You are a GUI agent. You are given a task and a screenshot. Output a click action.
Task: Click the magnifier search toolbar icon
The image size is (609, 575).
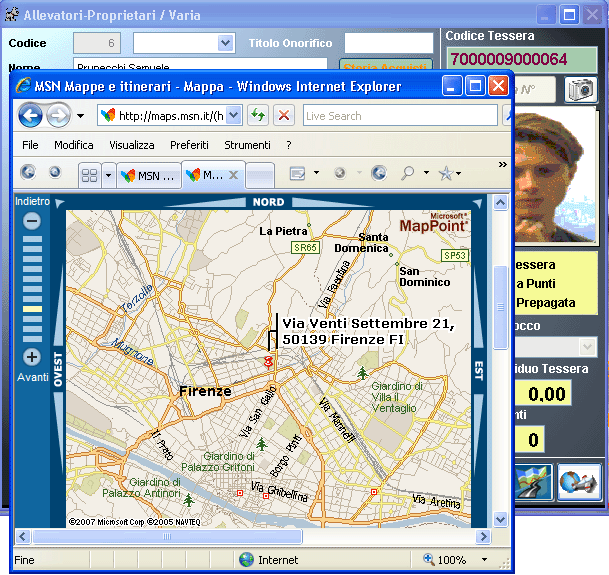(407, 172)
